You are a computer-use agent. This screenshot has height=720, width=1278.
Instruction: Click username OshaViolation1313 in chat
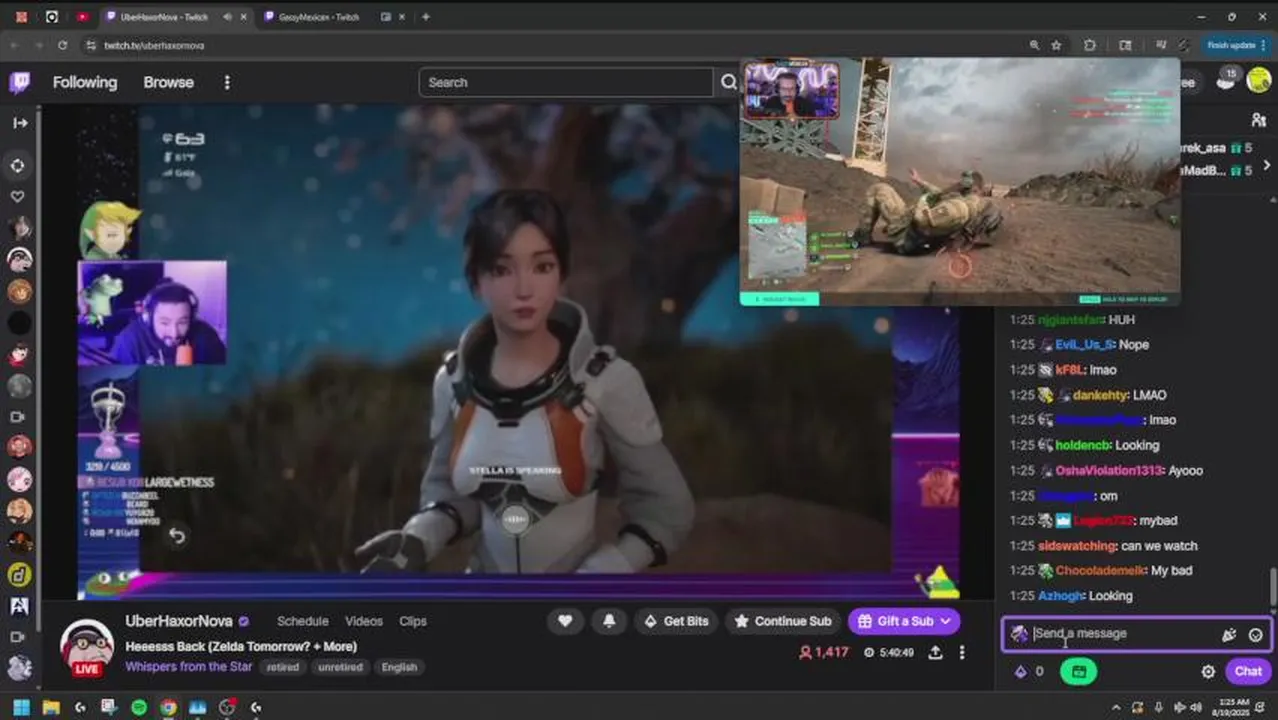[x=1110, y=470]
